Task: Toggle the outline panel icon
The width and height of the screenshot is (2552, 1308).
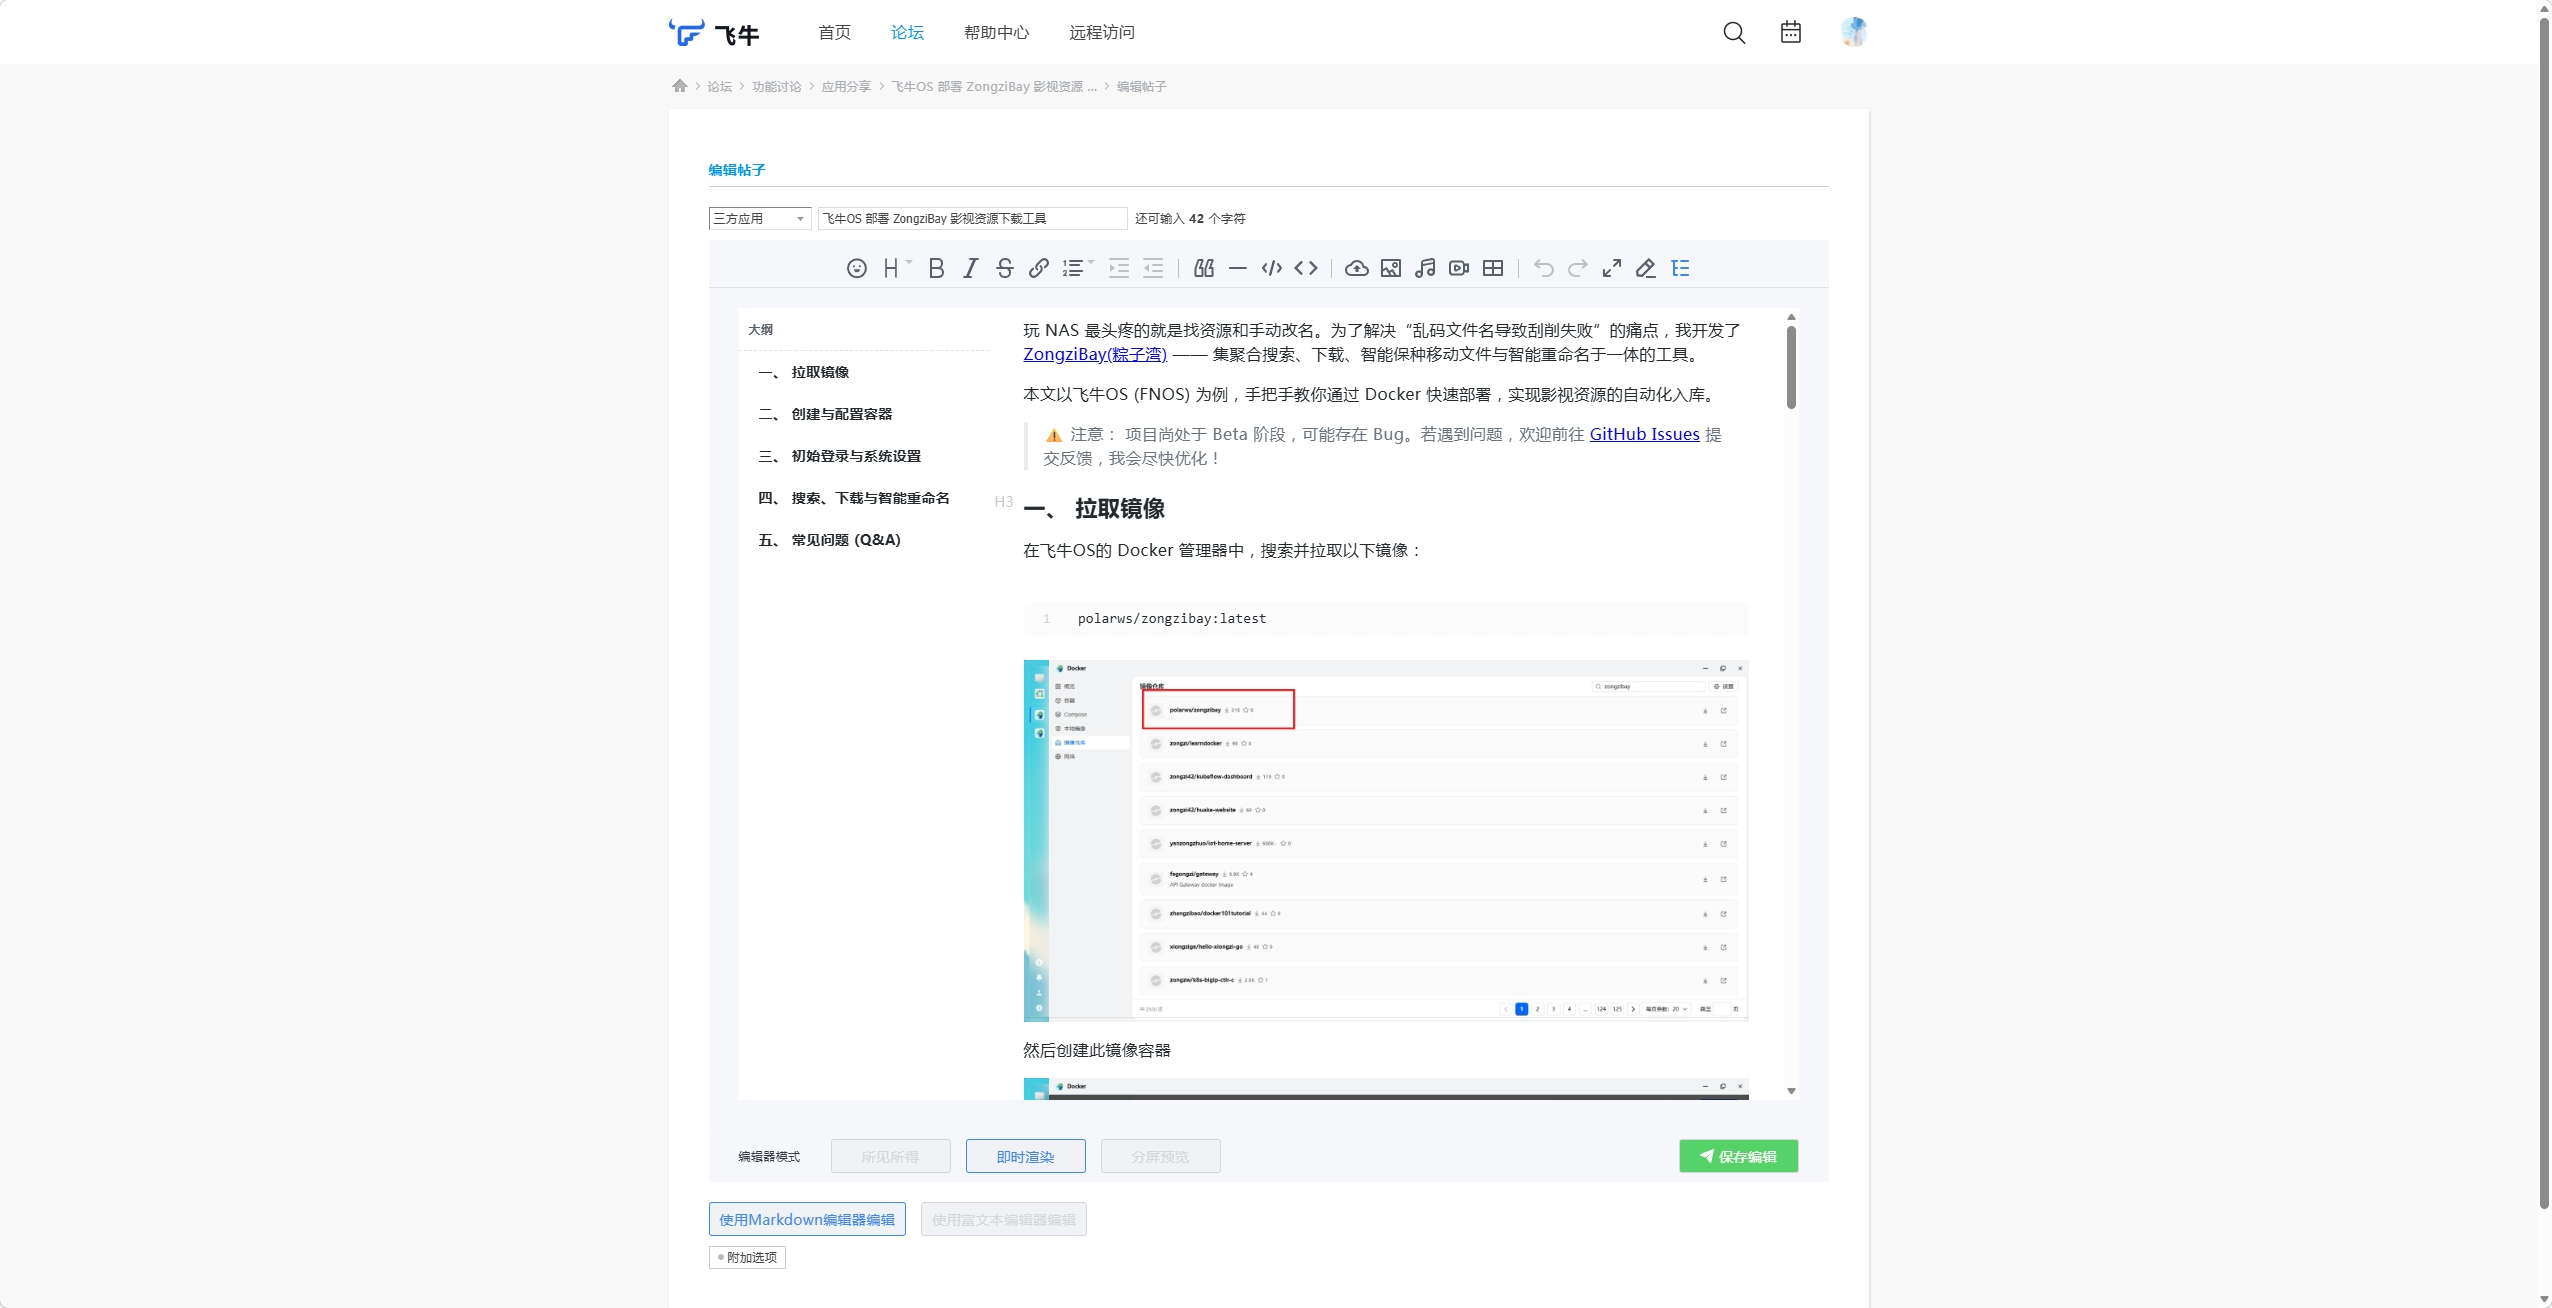Action: 1680,268
